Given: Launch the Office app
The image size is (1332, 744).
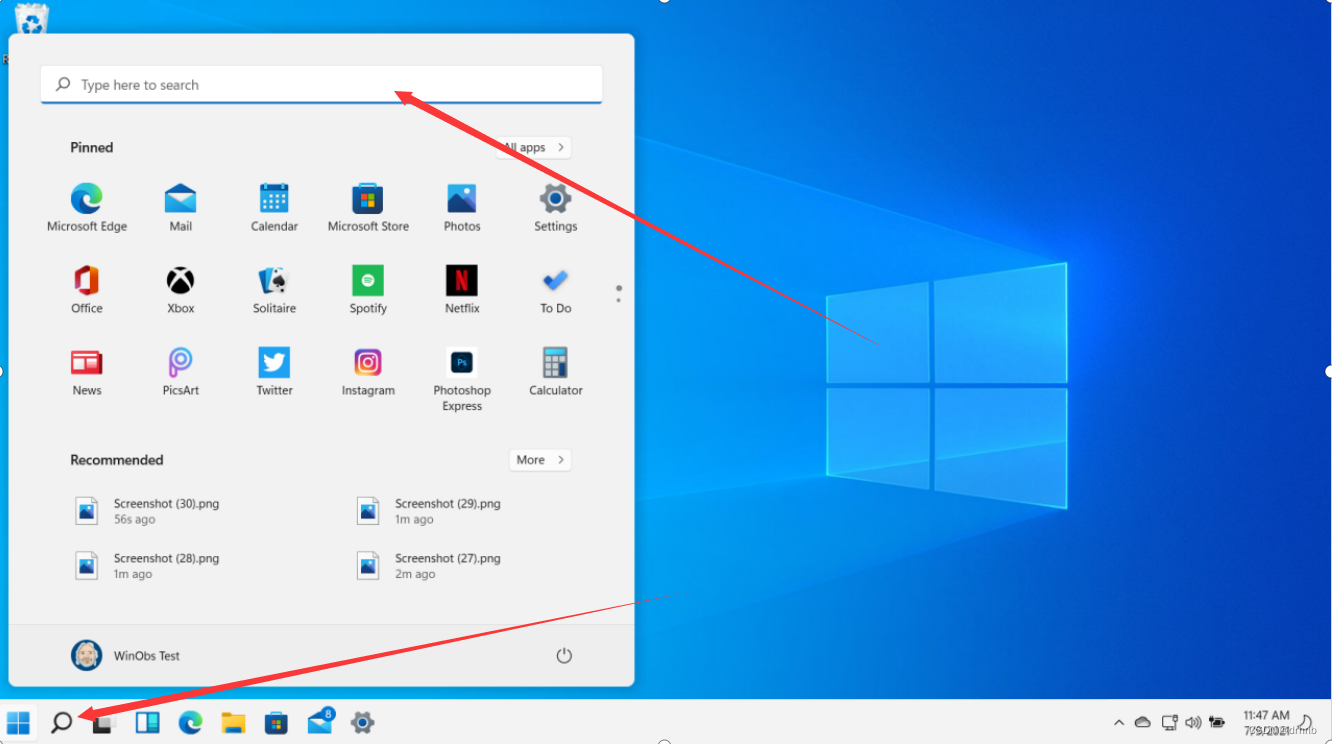Looking at the screenshot, I should pyautogui.click(x=87, y=290).
